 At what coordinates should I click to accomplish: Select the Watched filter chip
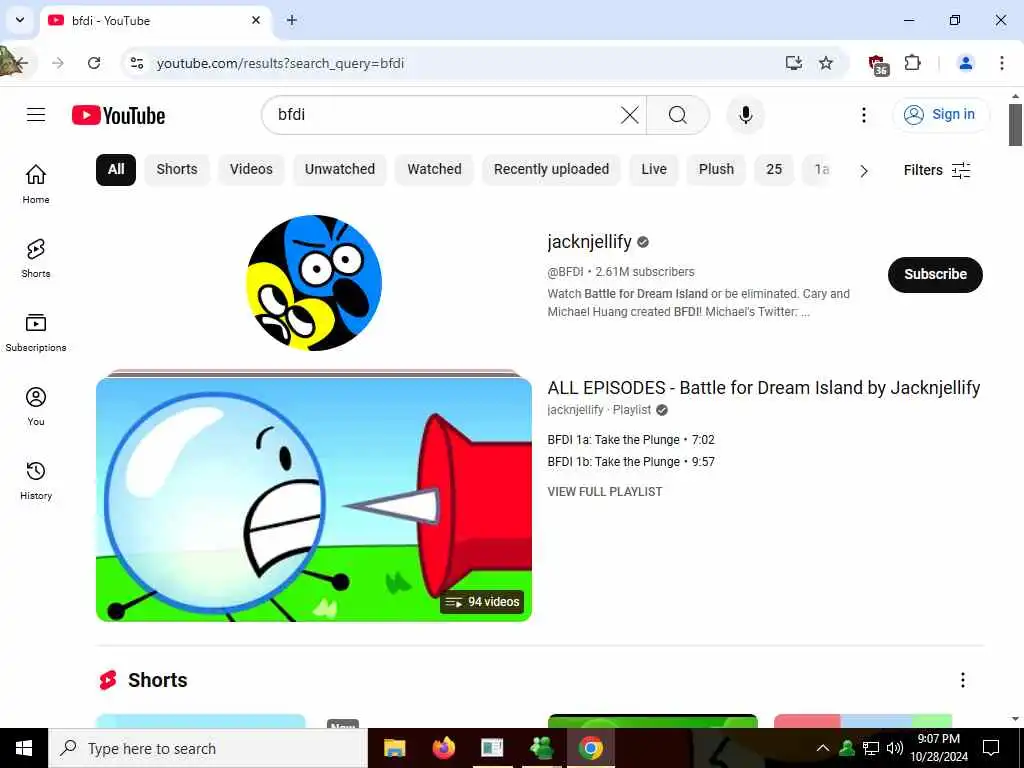(434, 170)
